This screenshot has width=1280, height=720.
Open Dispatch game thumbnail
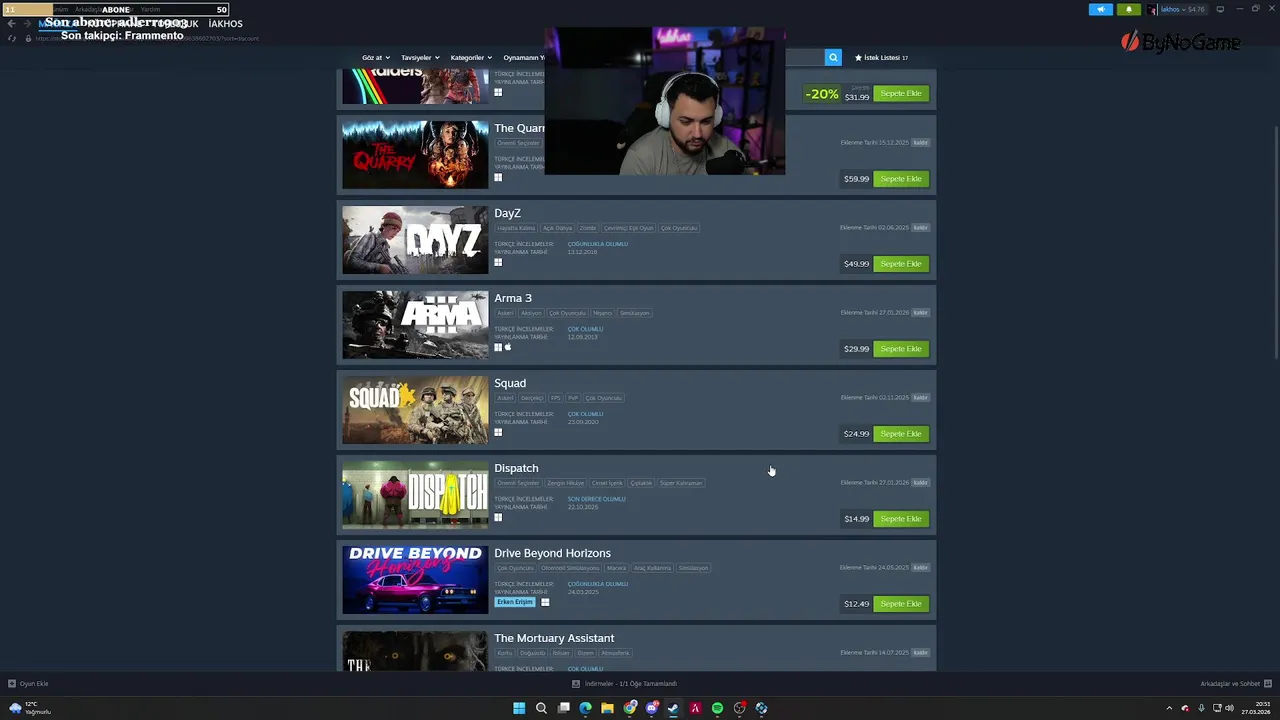pyautogui.click(x=415, y=495)
